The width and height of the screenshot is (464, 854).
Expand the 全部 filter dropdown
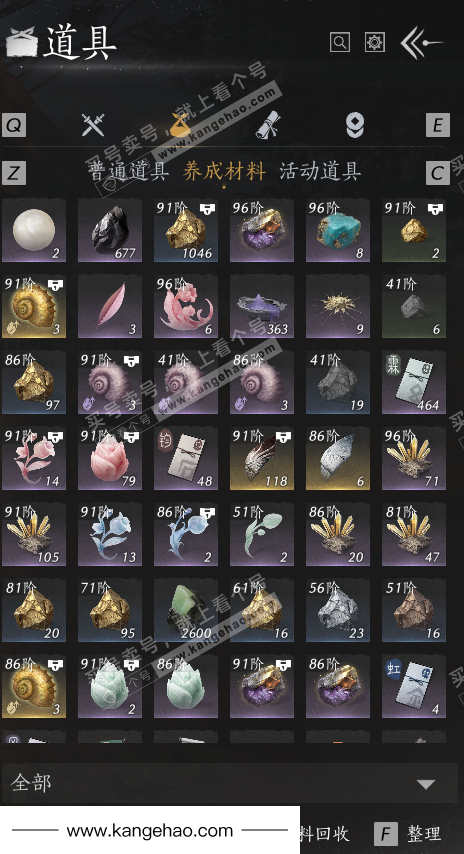pos(228,783)
